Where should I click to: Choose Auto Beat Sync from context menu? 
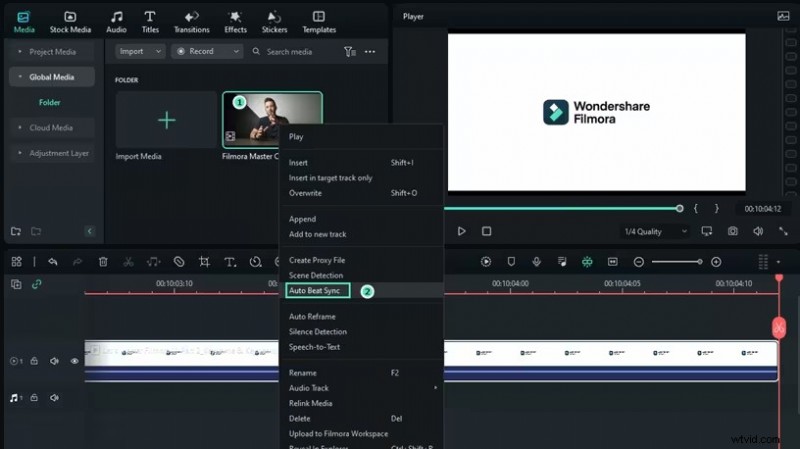(x=315, y=290)
